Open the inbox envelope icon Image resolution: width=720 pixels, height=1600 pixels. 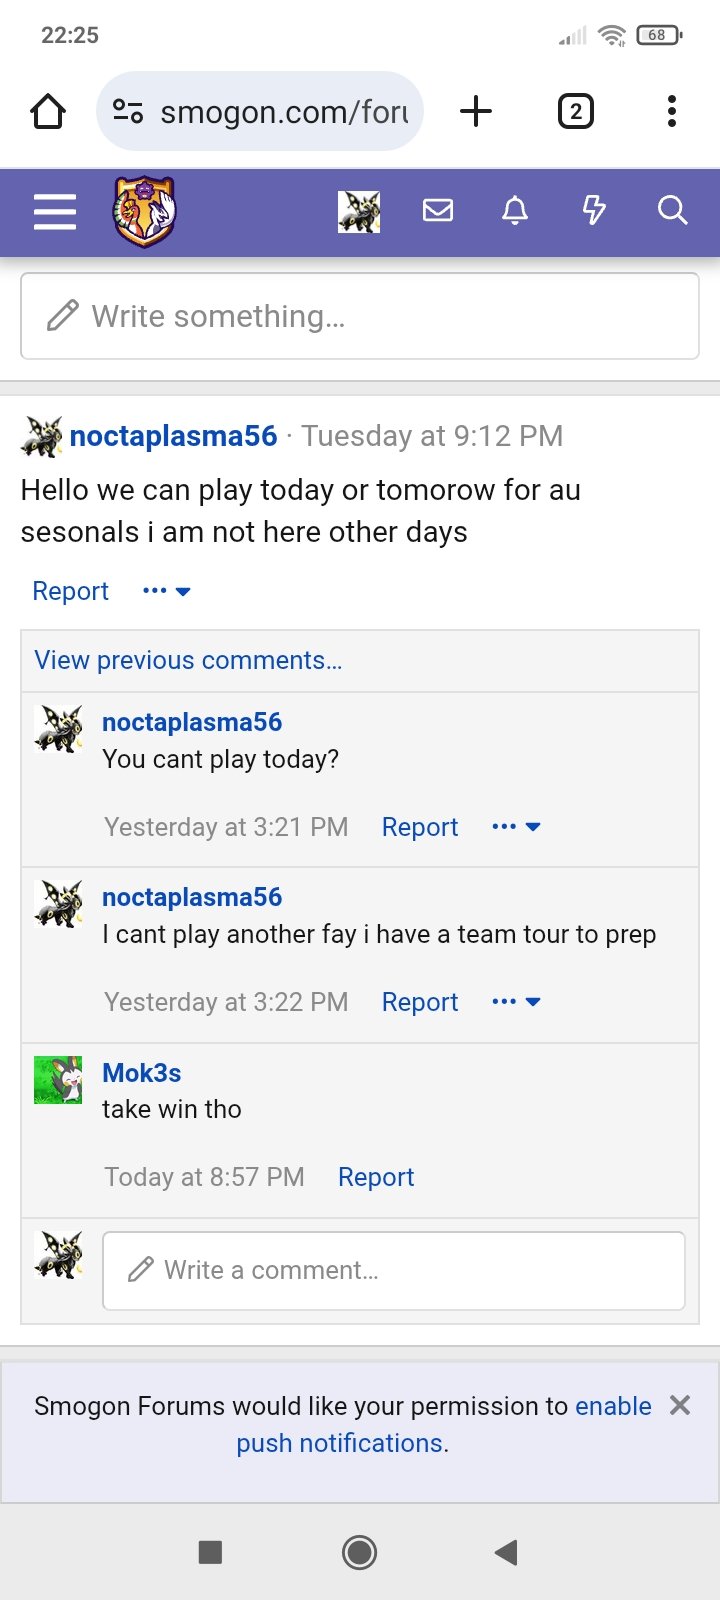[438, 210]
